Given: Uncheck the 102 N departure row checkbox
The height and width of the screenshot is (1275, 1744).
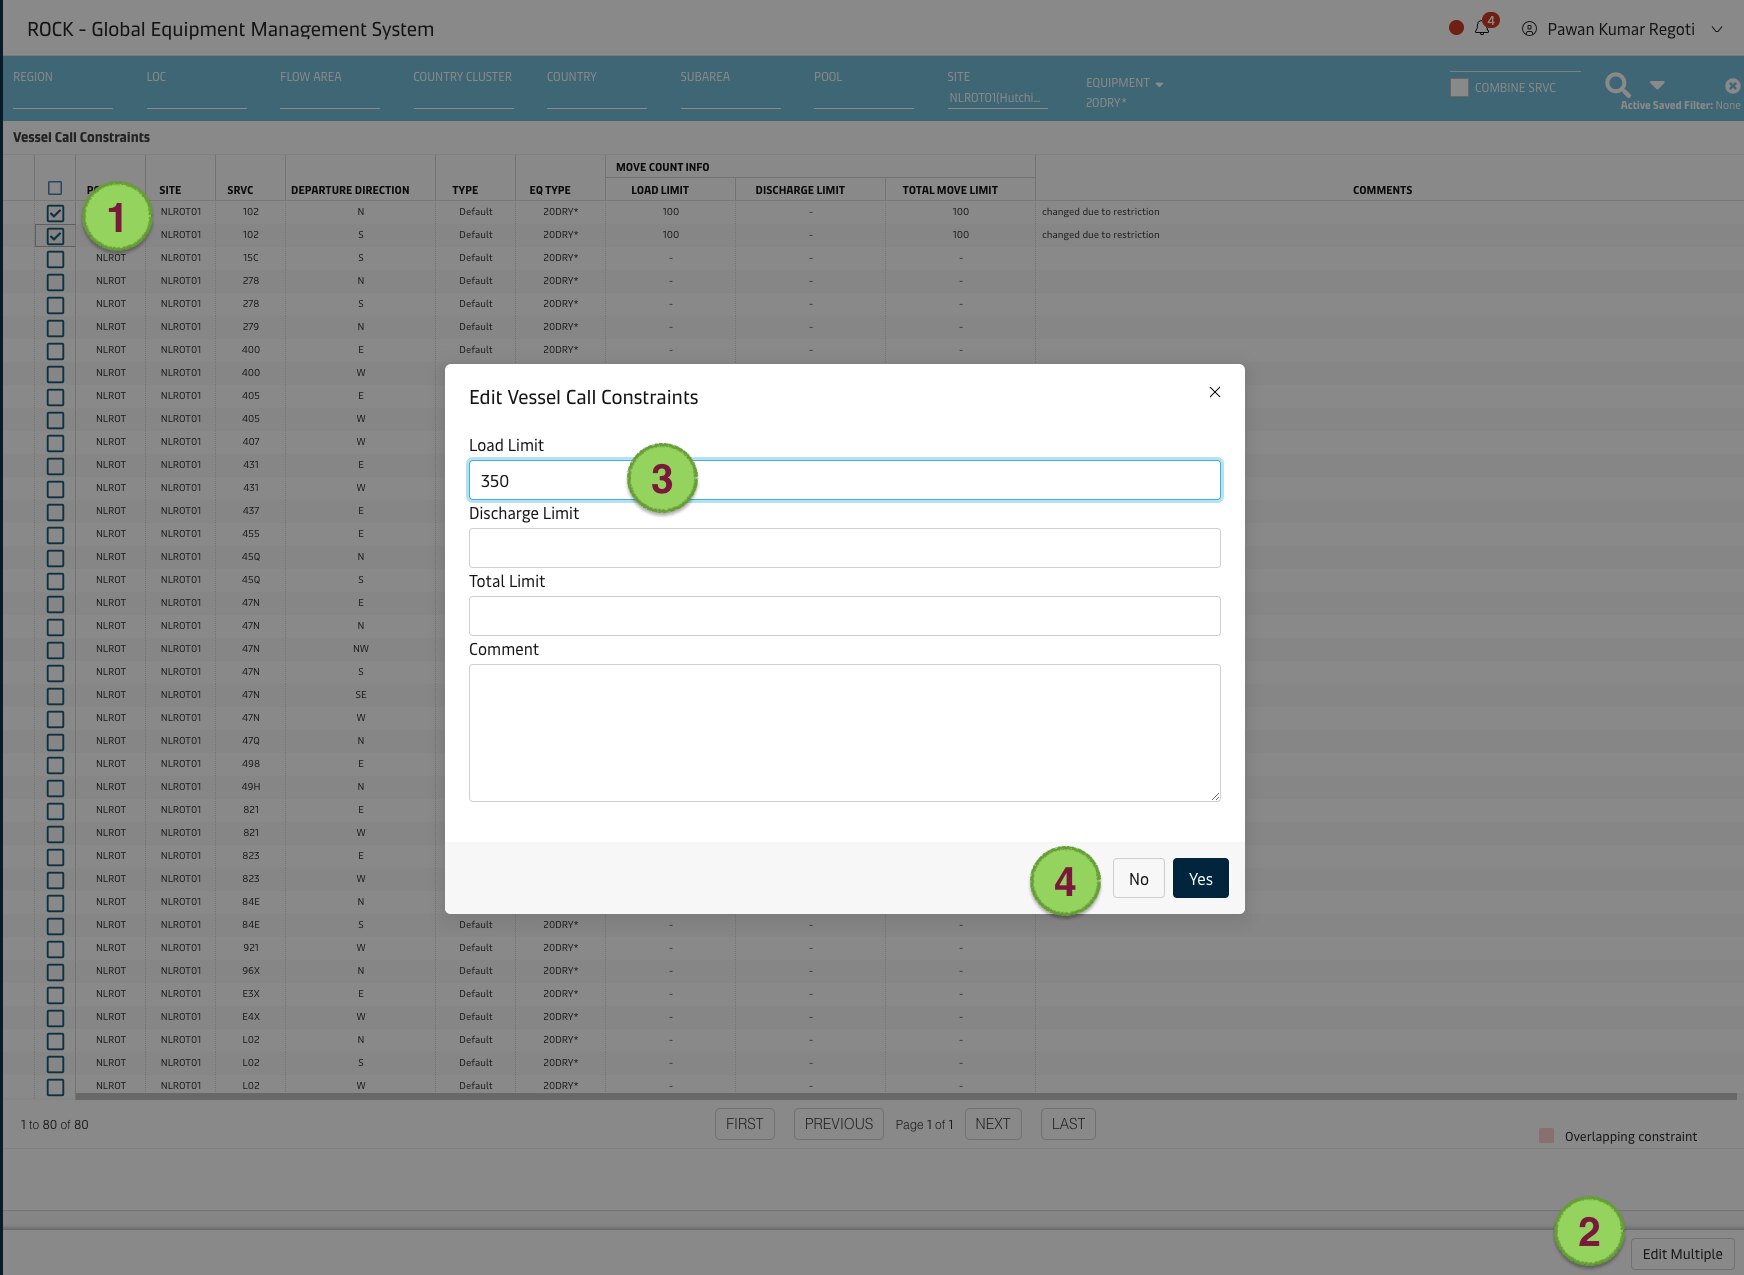Looking at the screenshot, I should (55, 213).
